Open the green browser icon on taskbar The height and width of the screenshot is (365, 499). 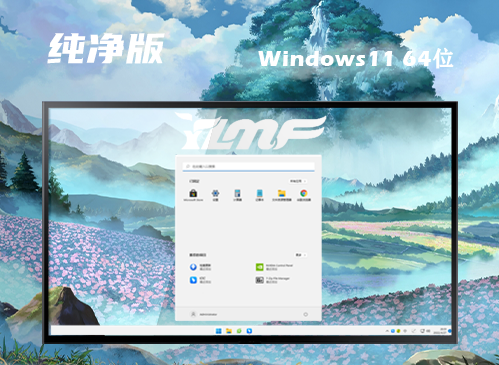(x=239, y=331)
